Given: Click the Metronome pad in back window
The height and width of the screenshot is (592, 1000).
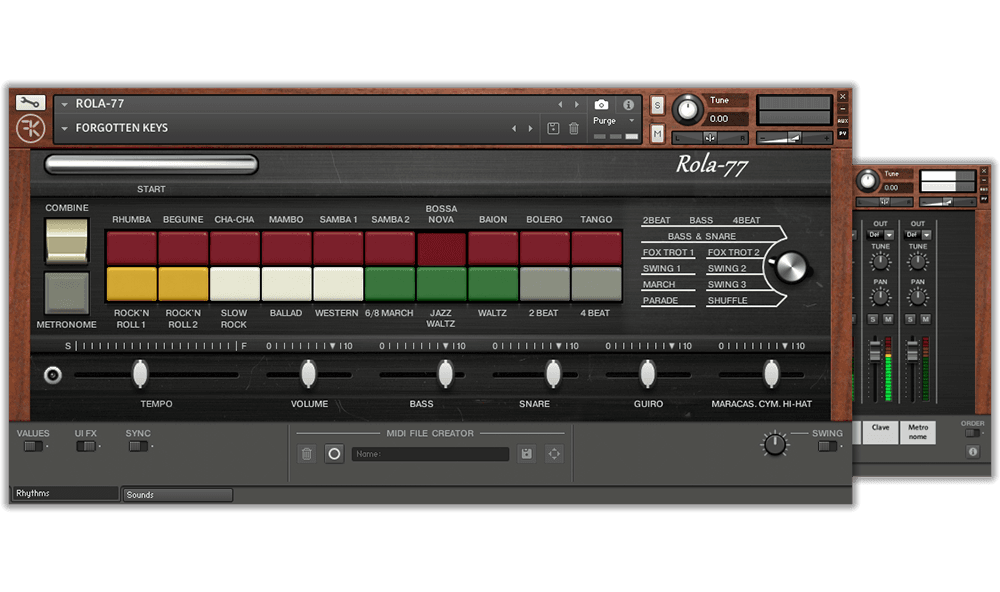Looking at the screenshot, I should click(918, 432).
